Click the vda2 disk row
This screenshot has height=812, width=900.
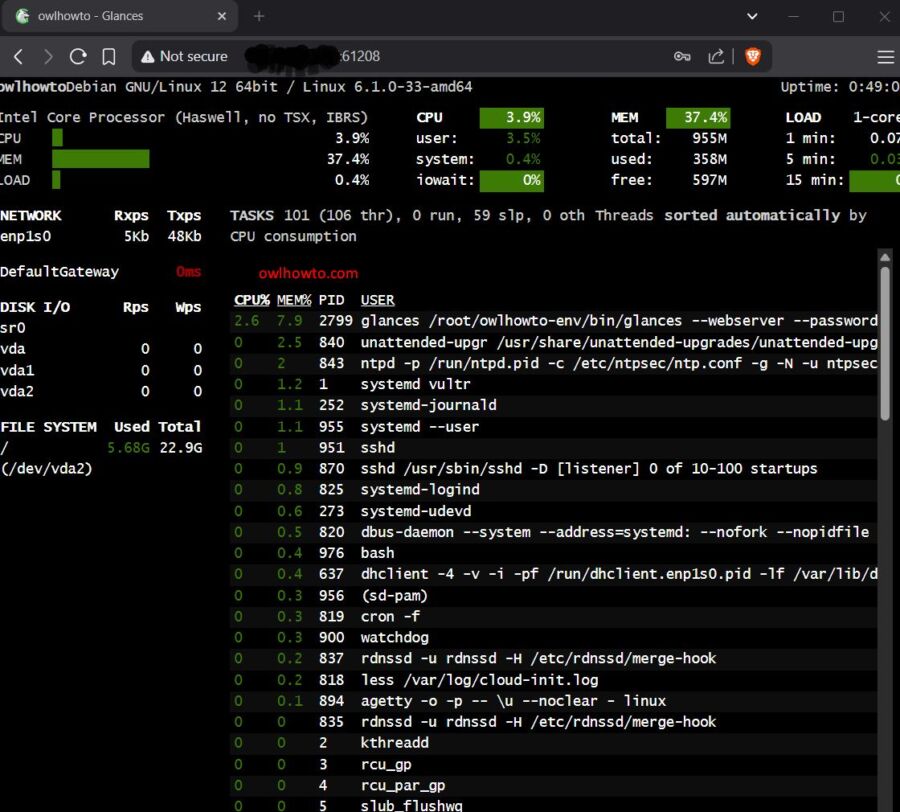[101, 391]
